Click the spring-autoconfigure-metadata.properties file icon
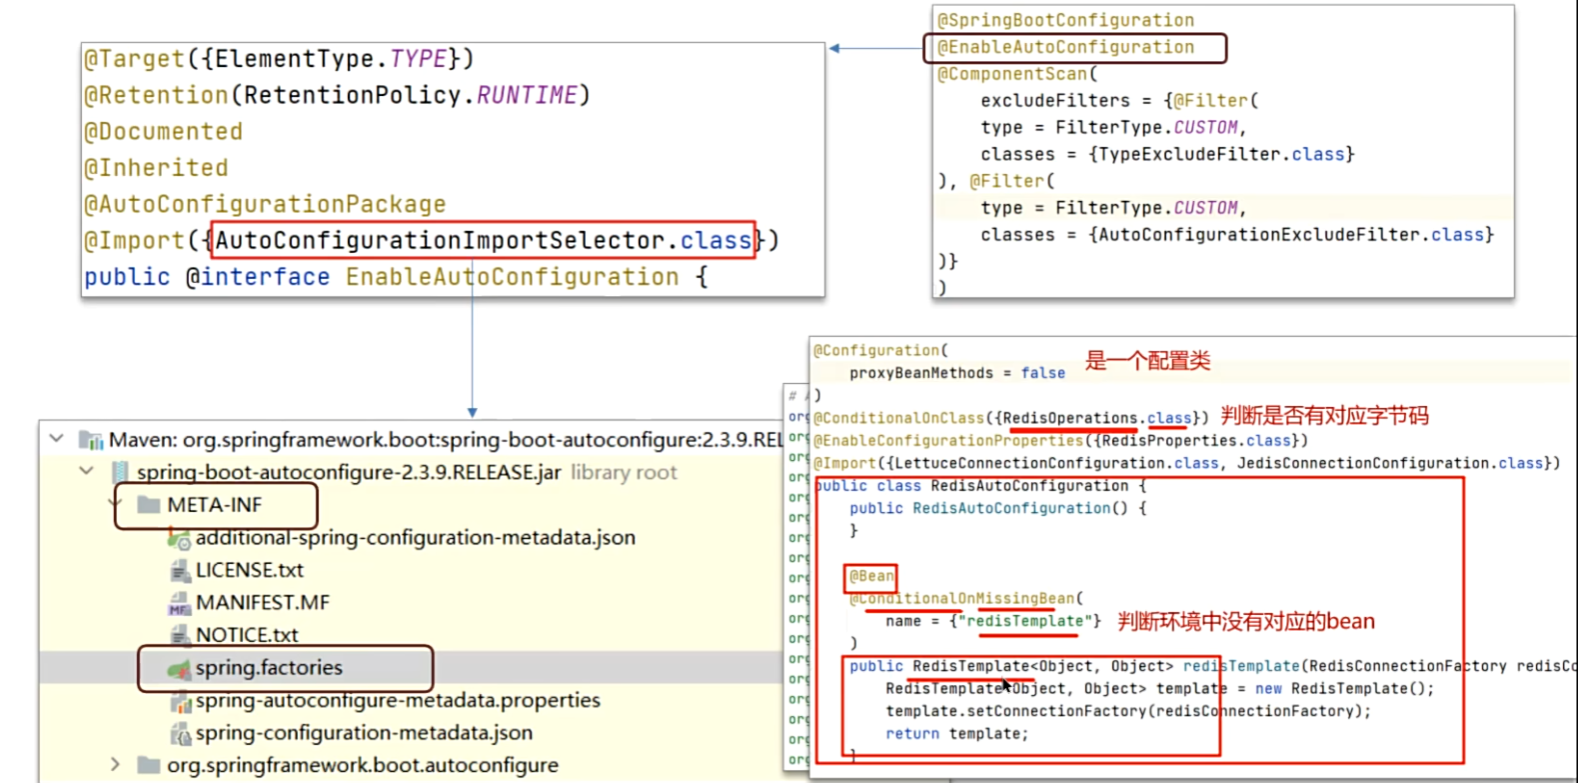This screenshot has height=783, width=1578. coord(180,701)
